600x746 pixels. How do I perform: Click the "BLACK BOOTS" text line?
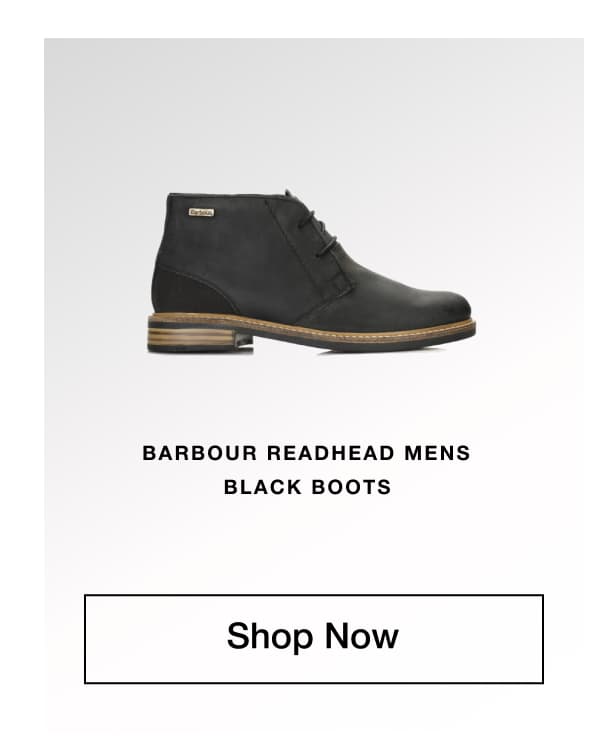coord(307,487)
